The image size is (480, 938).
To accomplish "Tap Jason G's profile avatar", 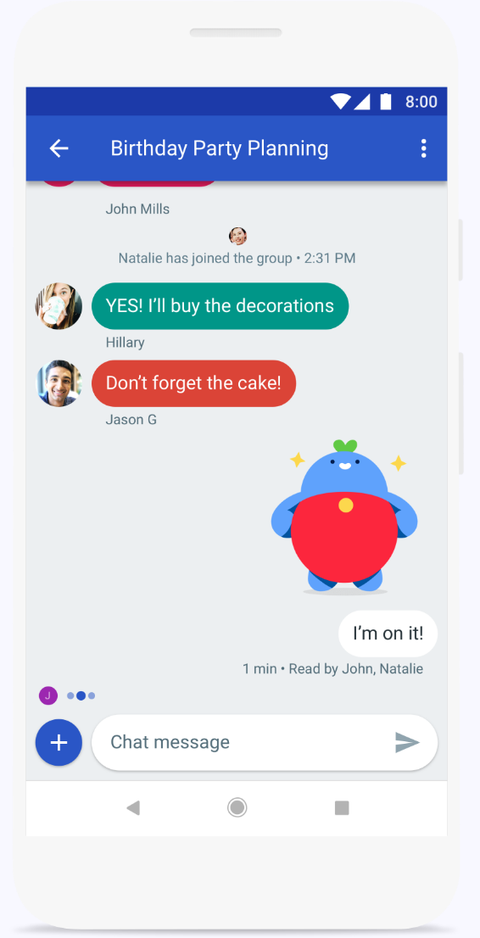I will tap(59, 383).
